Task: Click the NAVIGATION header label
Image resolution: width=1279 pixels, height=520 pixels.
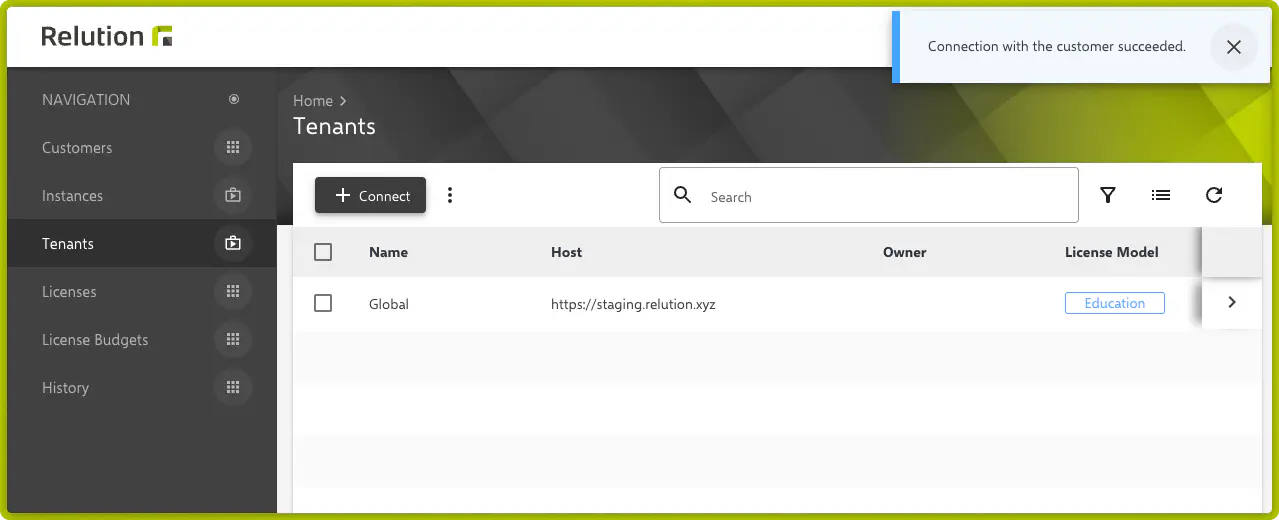Action: [x=86, y=100]
